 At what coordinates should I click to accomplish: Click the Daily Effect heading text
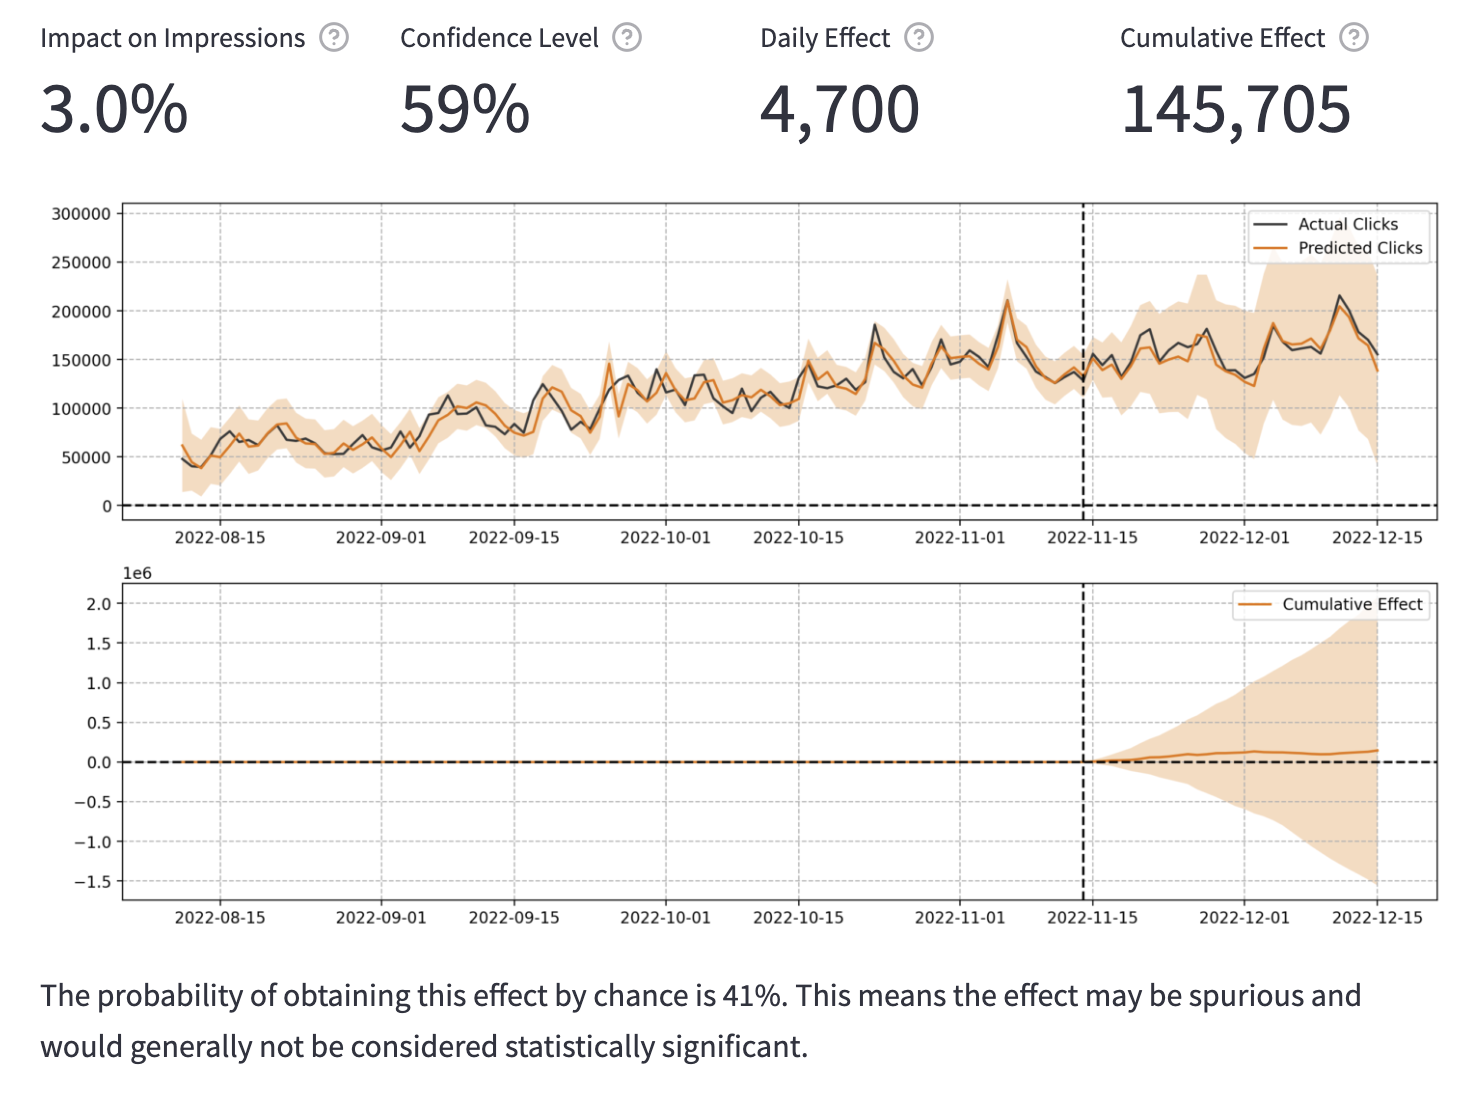(824, 38)
